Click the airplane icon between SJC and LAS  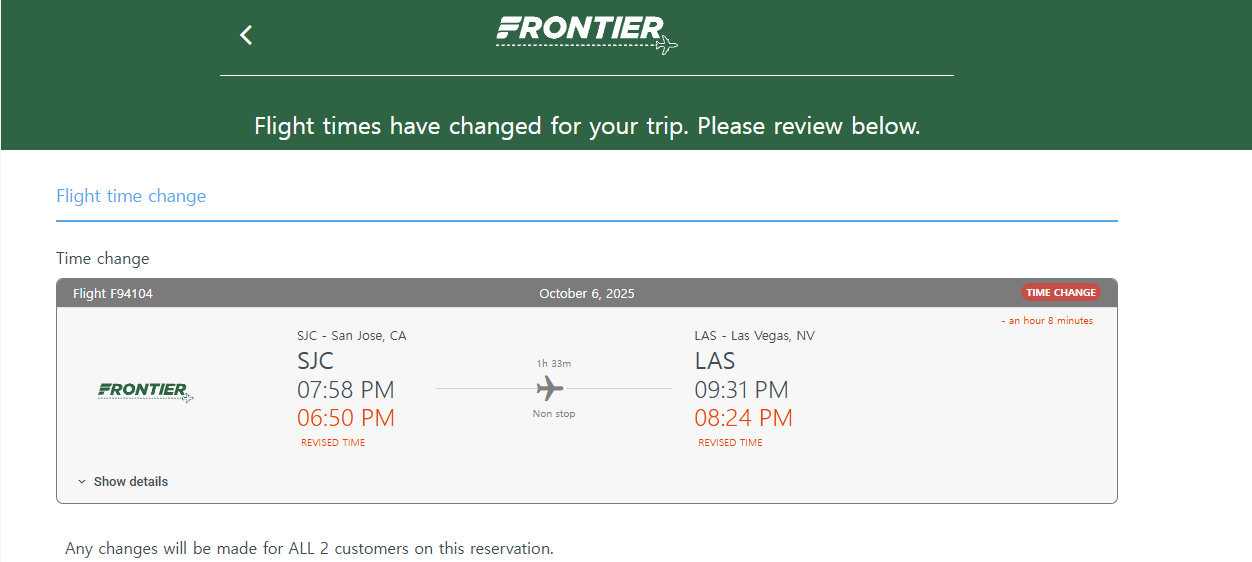[x=550, y=388]
